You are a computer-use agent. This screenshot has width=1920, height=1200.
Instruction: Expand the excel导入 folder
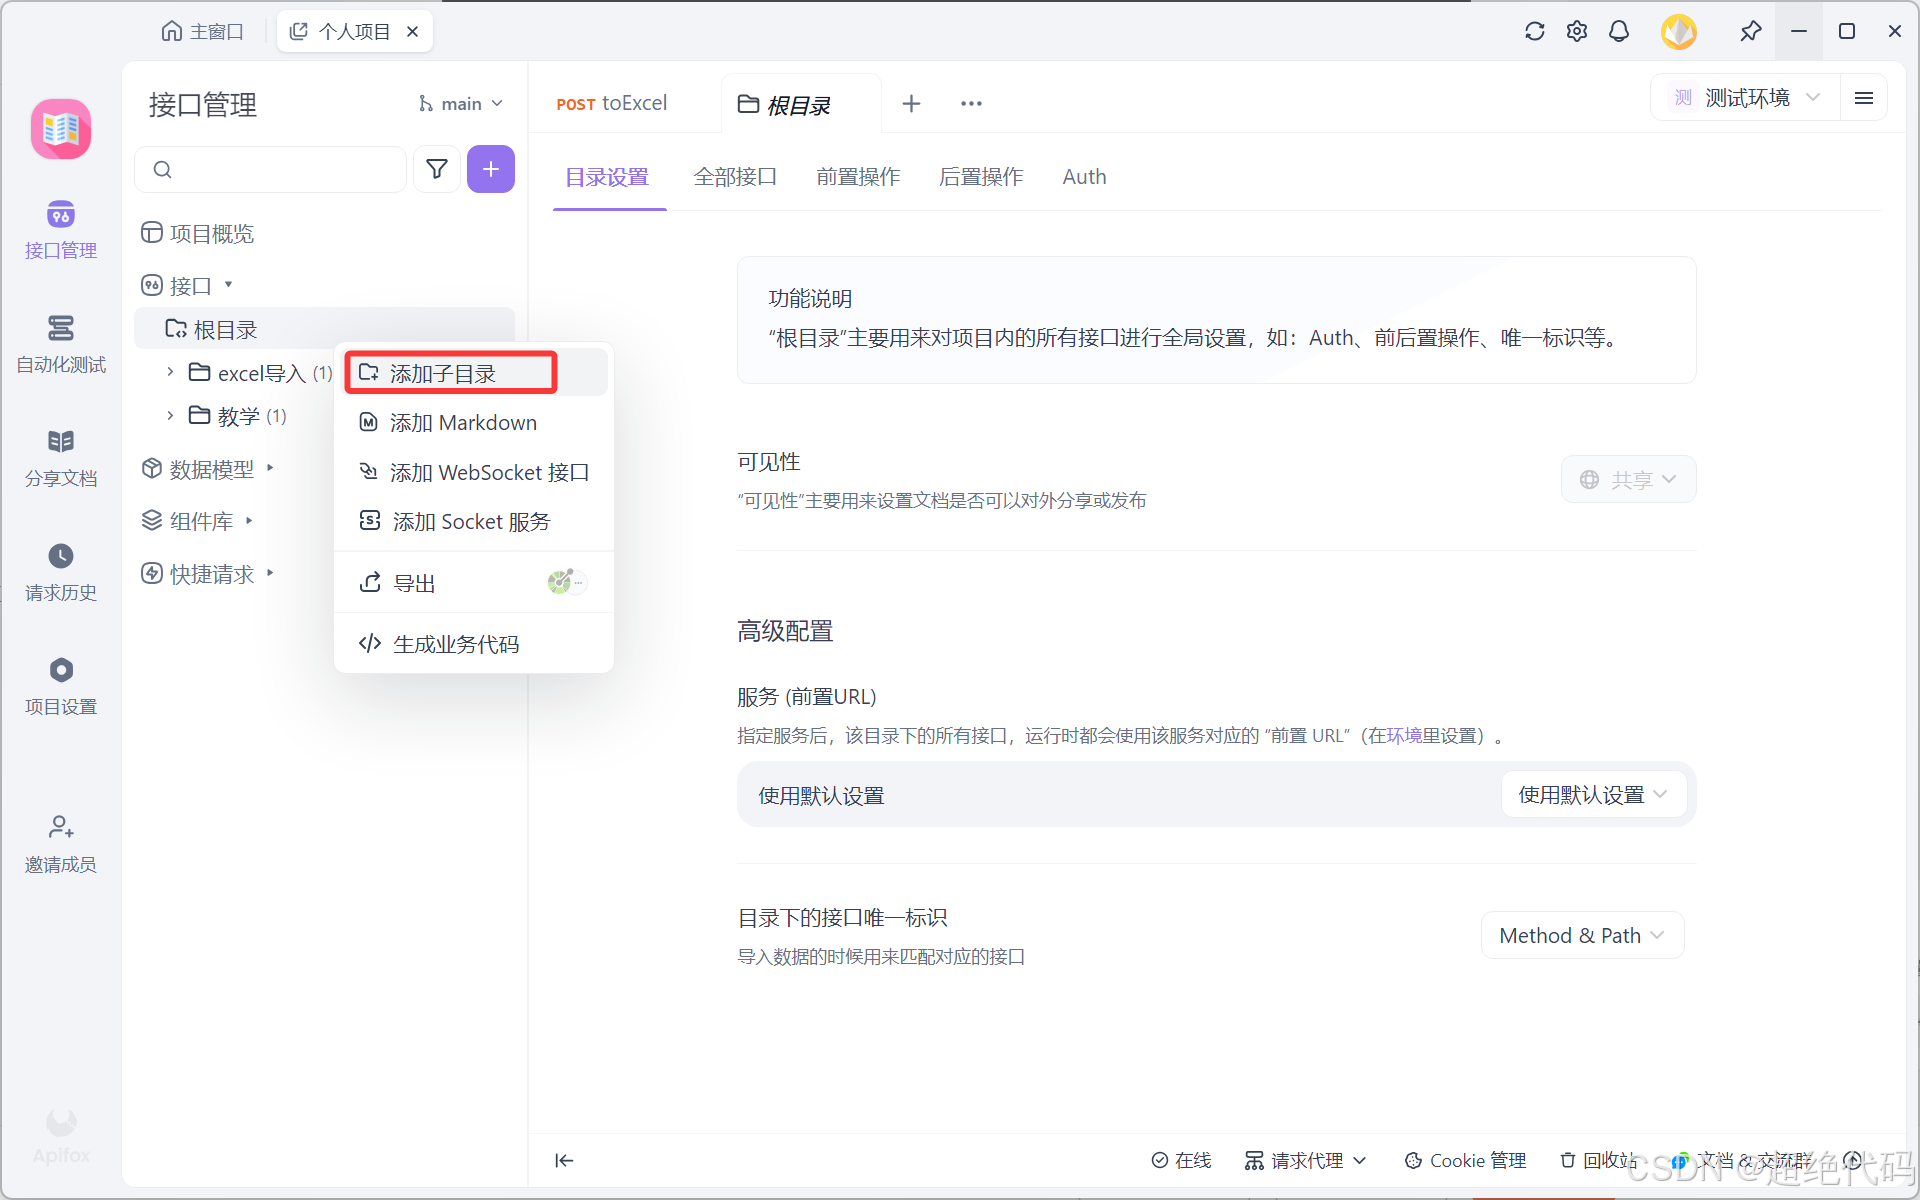pyautogui.click(x=170, y=372)
